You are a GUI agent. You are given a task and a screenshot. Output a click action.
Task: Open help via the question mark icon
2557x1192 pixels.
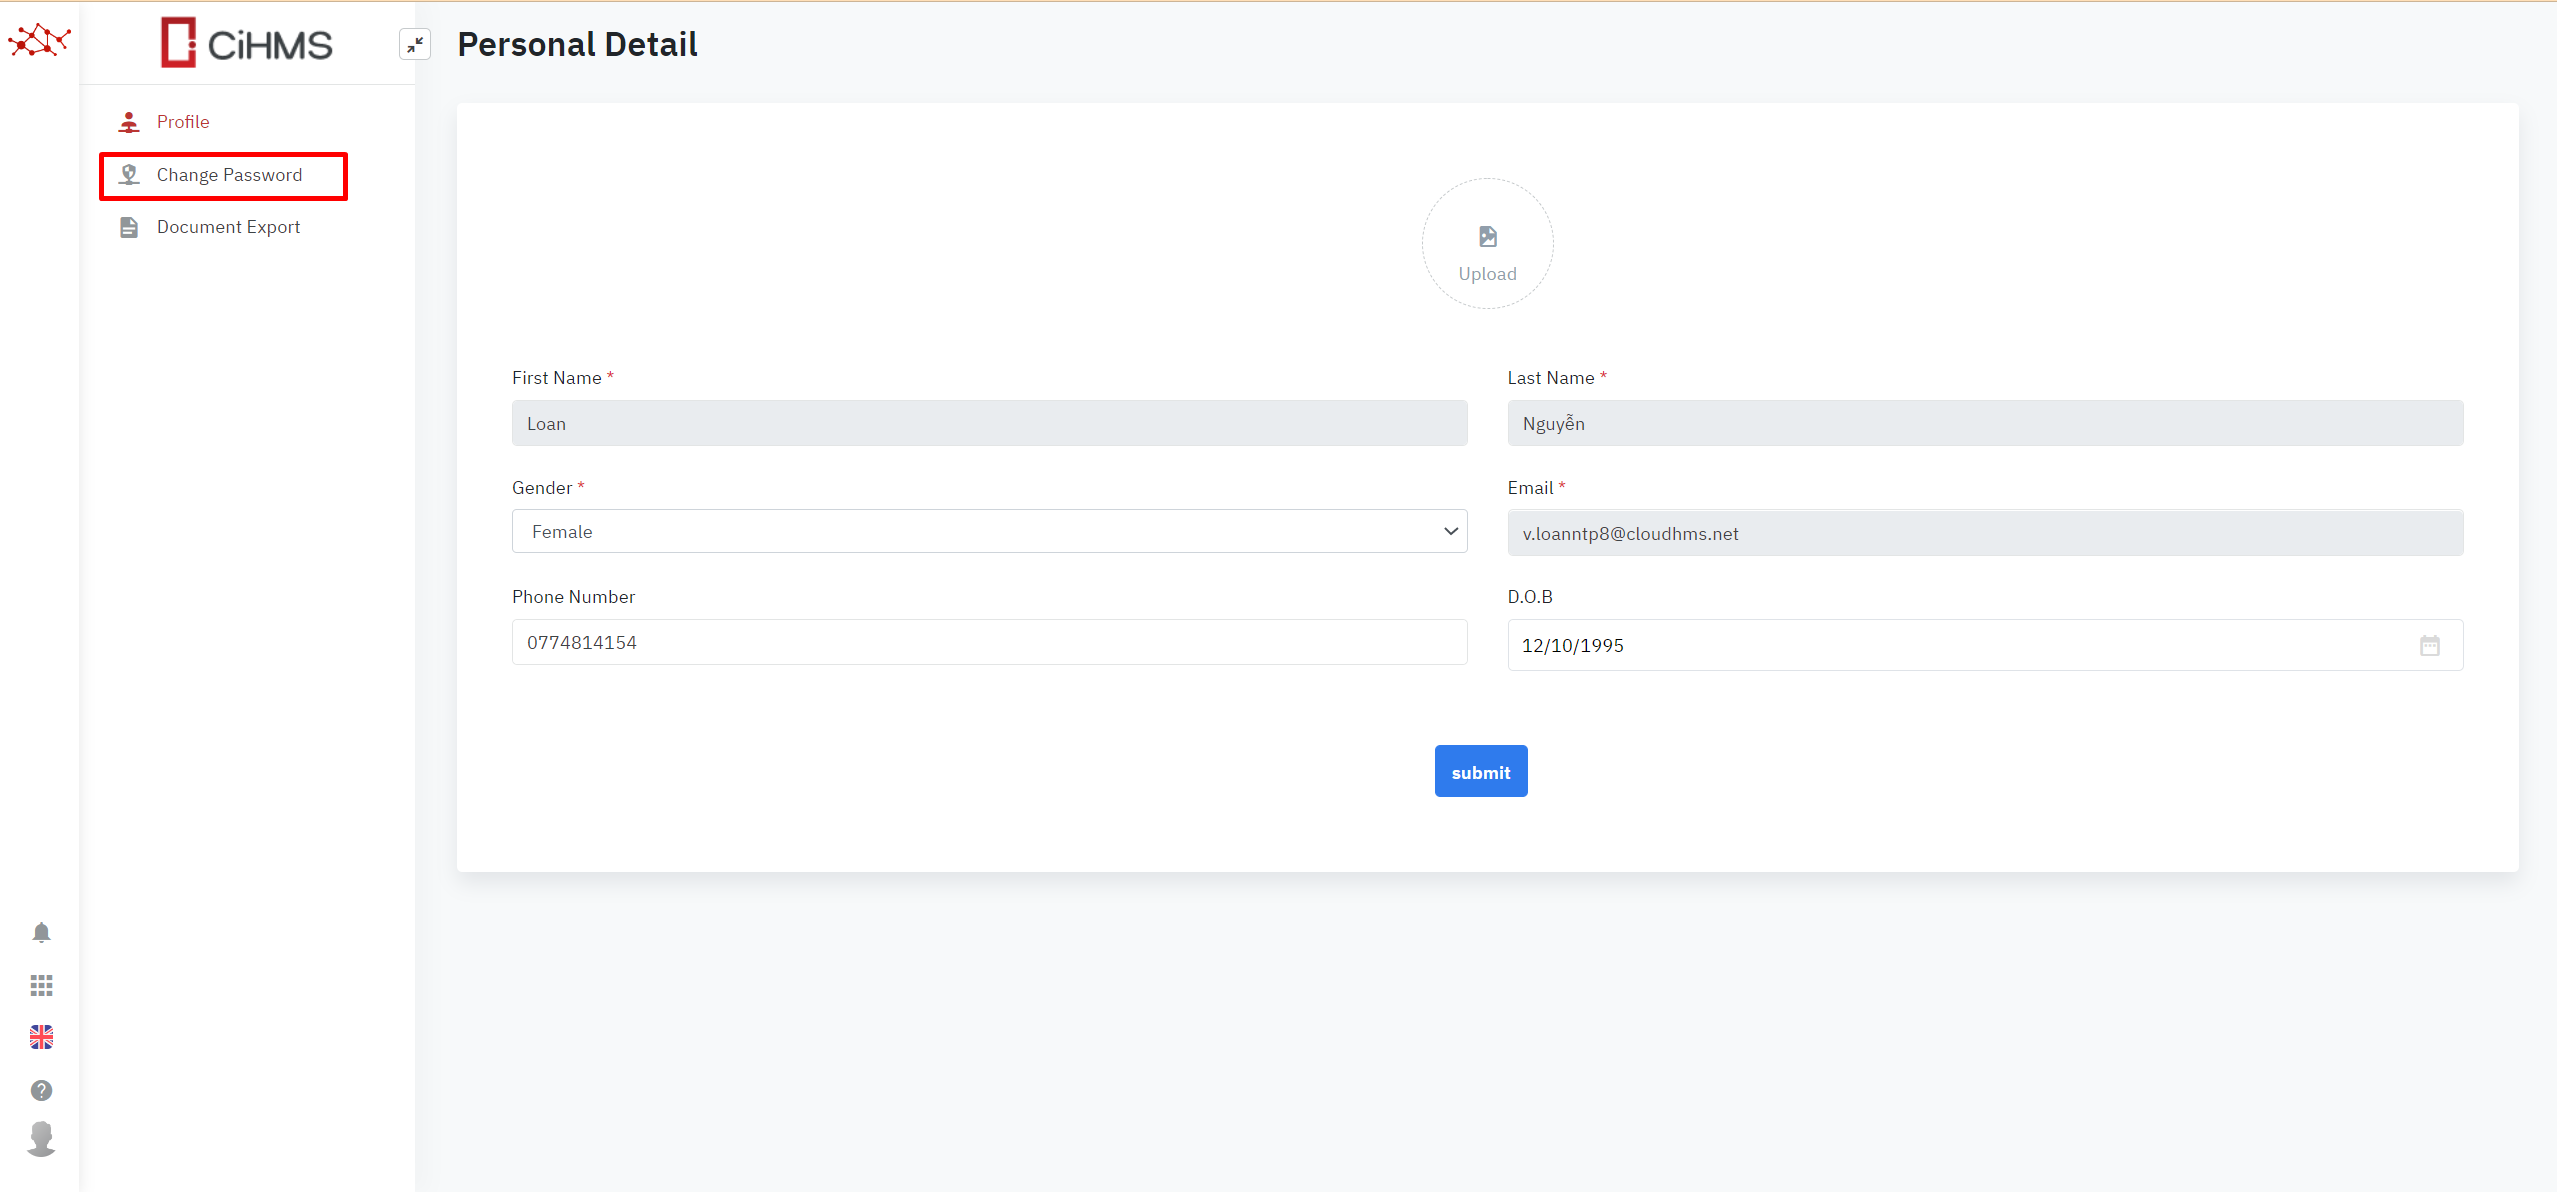[41, 1090]
